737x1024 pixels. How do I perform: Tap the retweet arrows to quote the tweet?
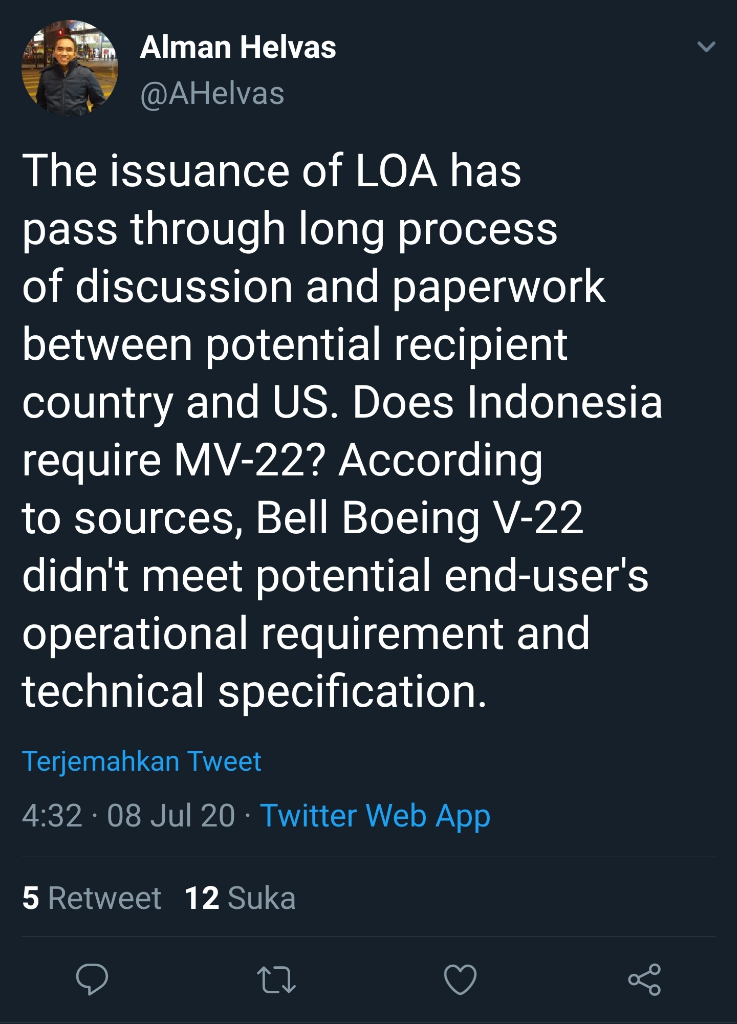(276, 981)
